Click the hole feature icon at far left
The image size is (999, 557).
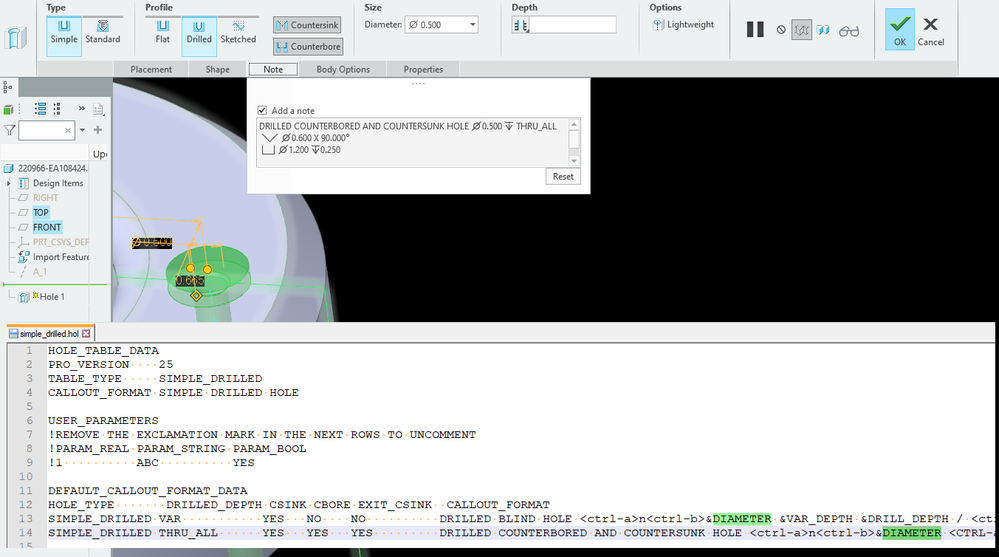pyautogui.click(x=16, y=38)
